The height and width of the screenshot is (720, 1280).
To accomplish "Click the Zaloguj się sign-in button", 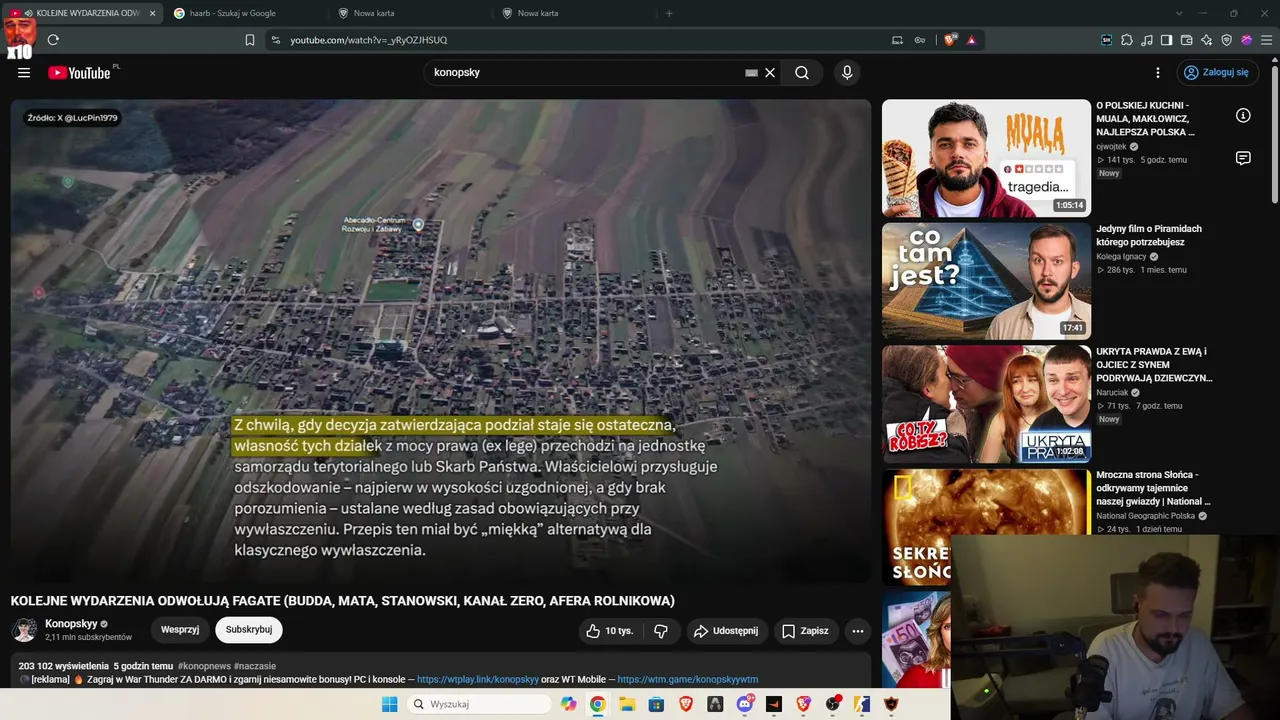I will (1216, 73).
